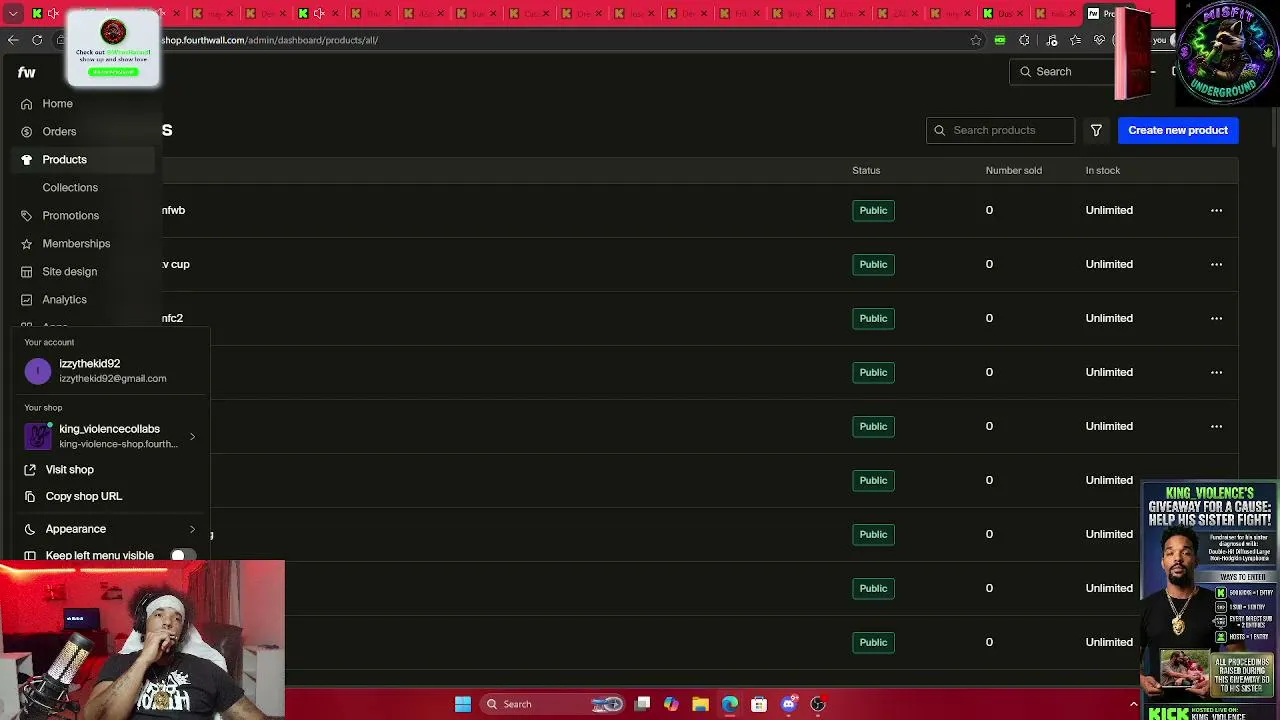
Task: Expand the Appearance submenu chevron
Action: click(192, 529)
